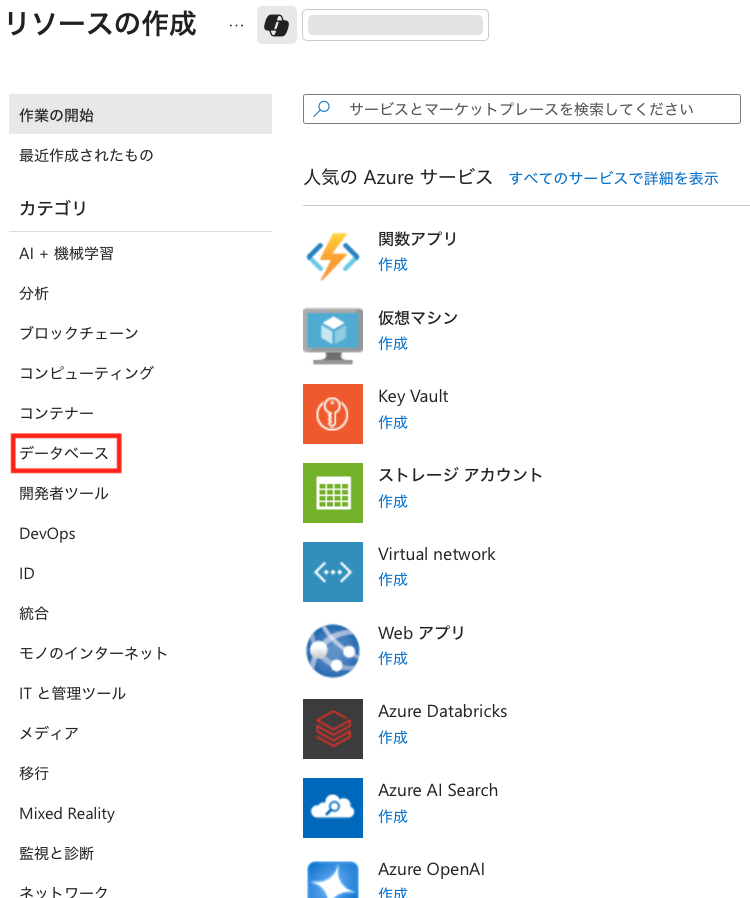
Task: Click the Azure Databricks service title
Action: pos(443,711)
